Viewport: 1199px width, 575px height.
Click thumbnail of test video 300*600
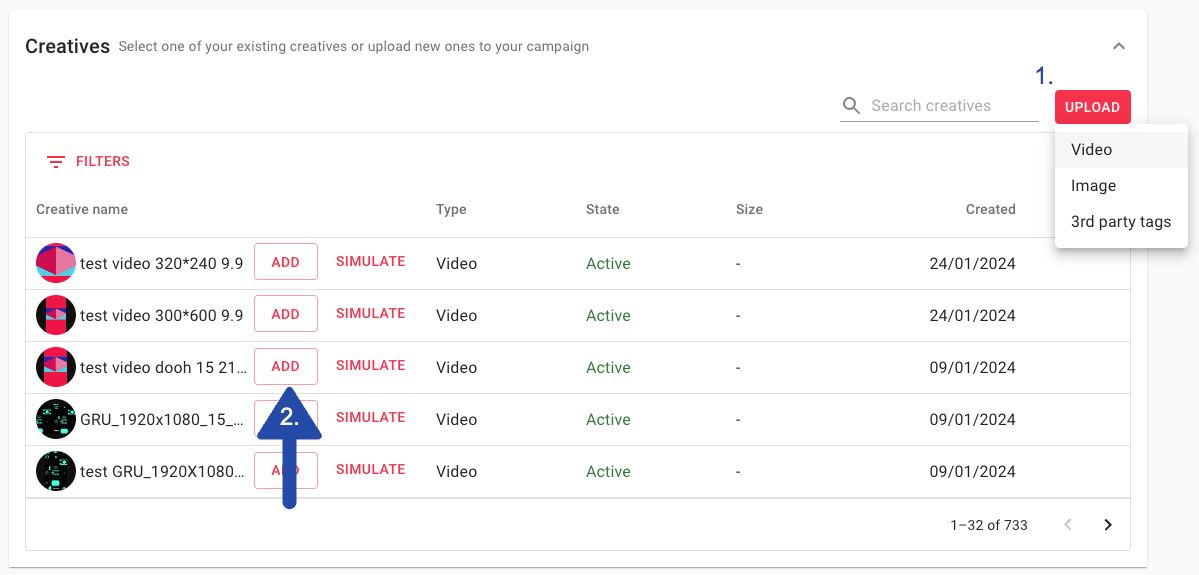point(56,315)
